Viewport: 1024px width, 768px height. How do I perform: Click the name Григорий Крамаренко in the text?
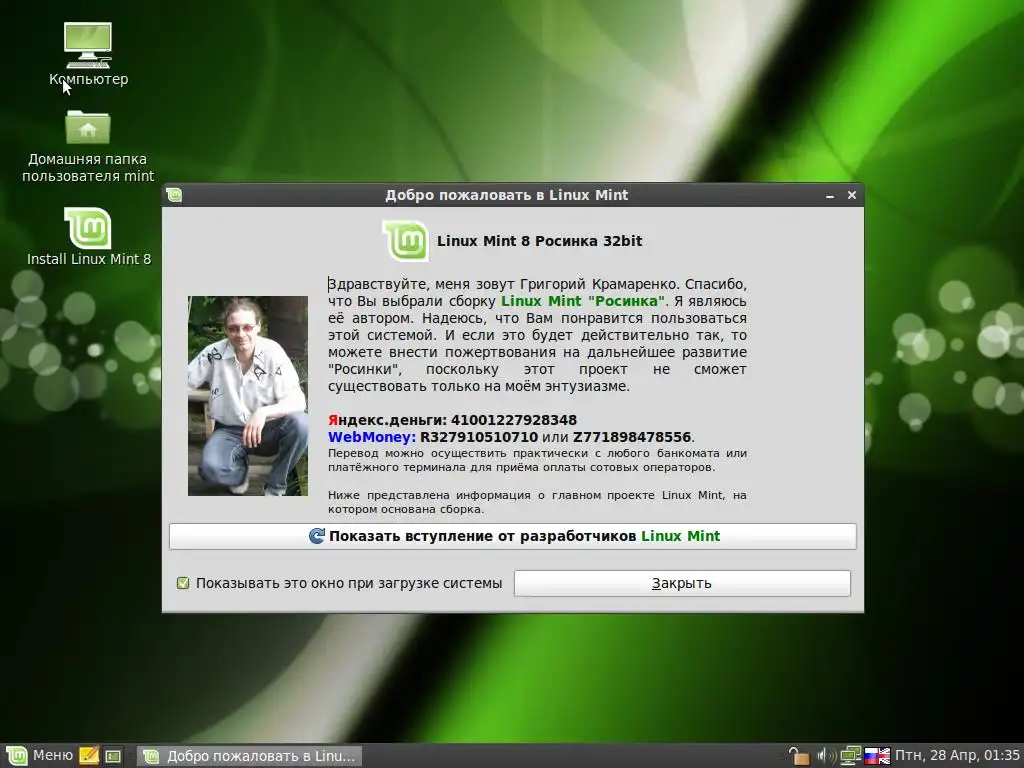pos(600,284)
